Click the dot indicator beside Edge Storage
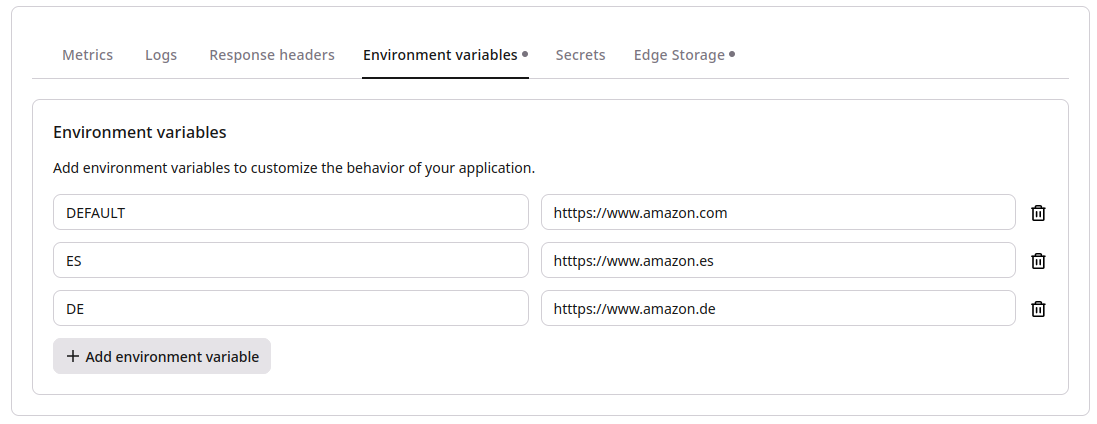 (x=732, y=54)
